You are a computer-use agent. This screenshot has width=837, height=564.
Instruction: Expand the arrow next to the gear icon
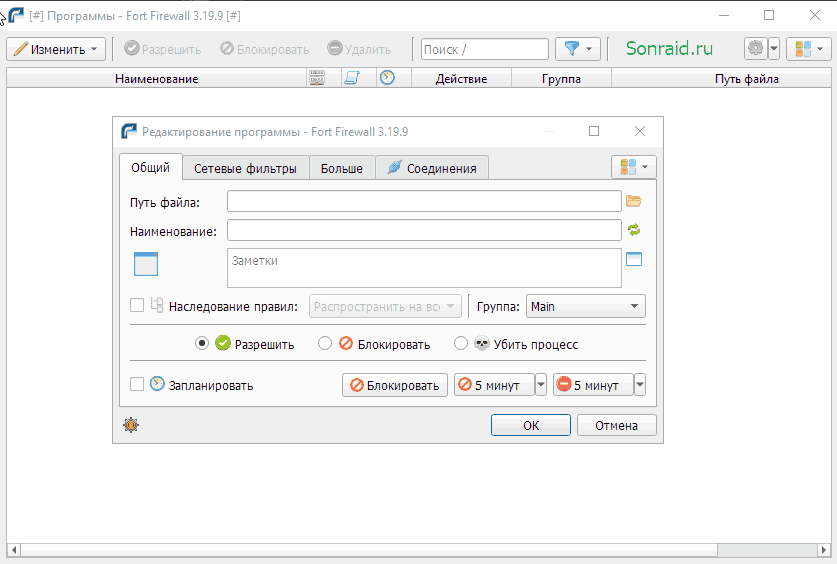coord(774,49)
